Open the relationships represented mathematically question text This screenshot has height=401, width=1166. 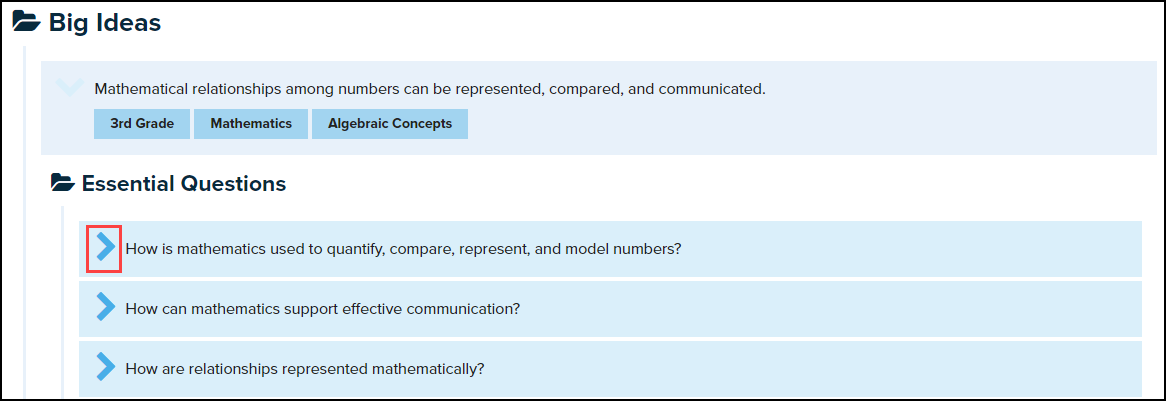305,369
